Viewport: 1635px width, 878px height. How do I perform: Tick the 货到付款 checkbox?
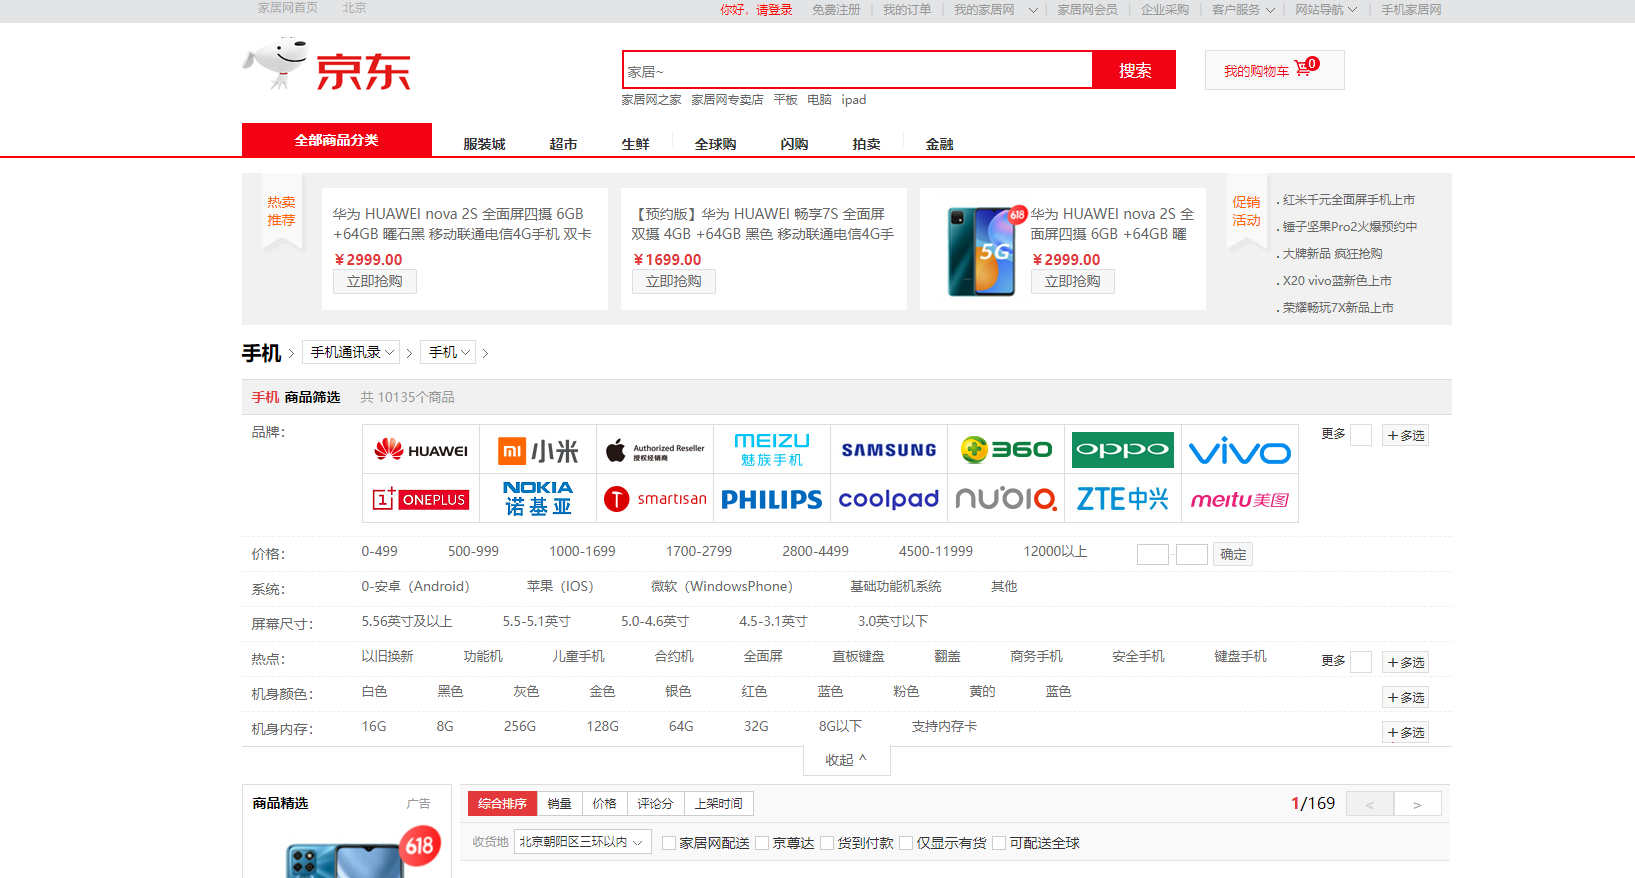tap(827, 843)
